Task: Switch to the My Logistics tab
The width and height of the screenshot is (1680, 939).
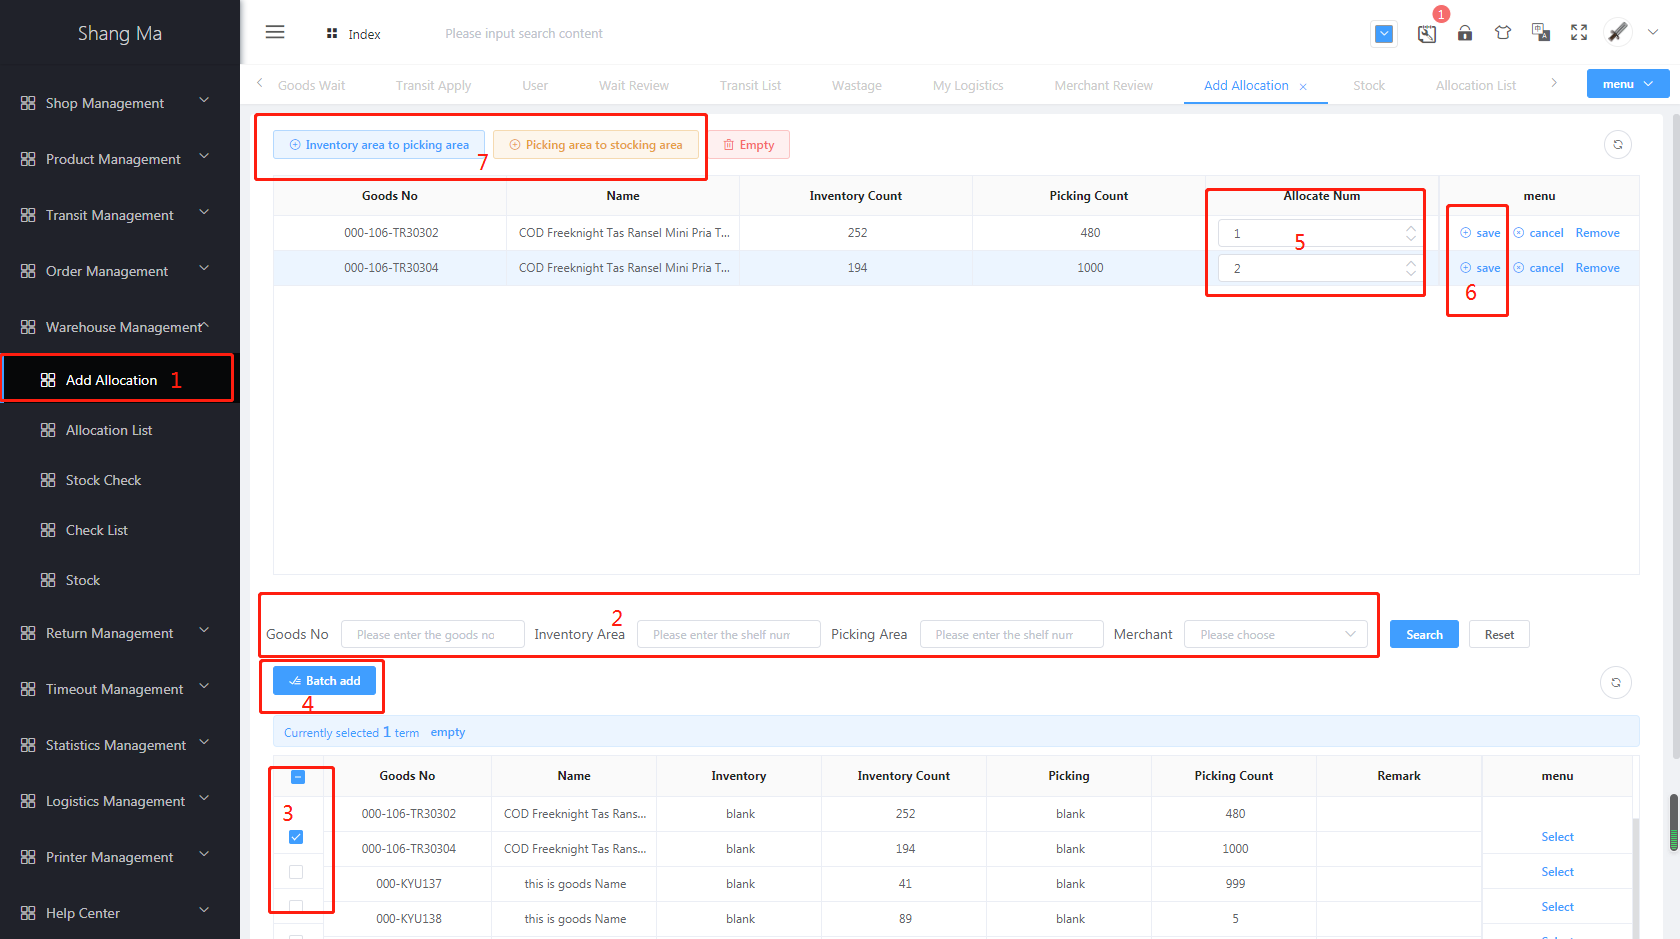Action: (968, 86)
